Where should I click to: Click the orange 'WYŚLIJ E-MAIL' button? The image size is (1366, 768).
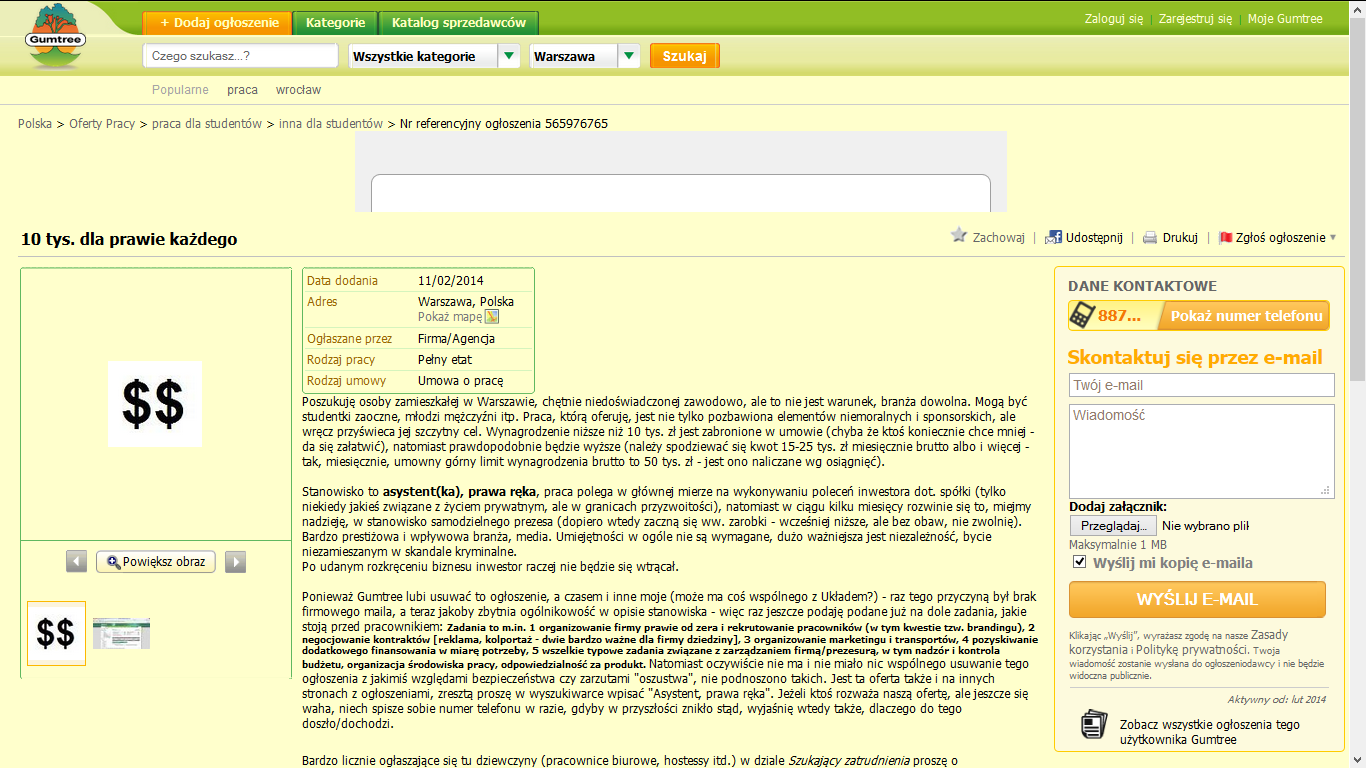(1197, 600)
